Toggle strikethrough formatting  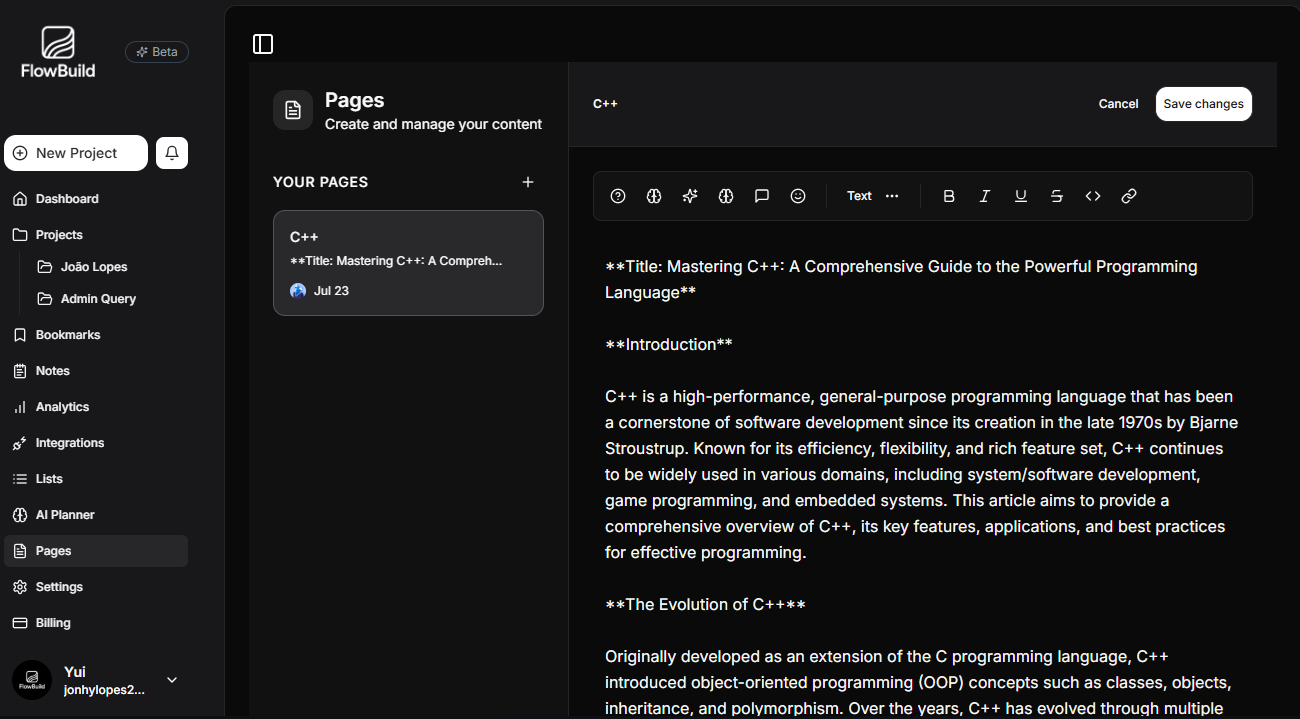point(1057,196)
